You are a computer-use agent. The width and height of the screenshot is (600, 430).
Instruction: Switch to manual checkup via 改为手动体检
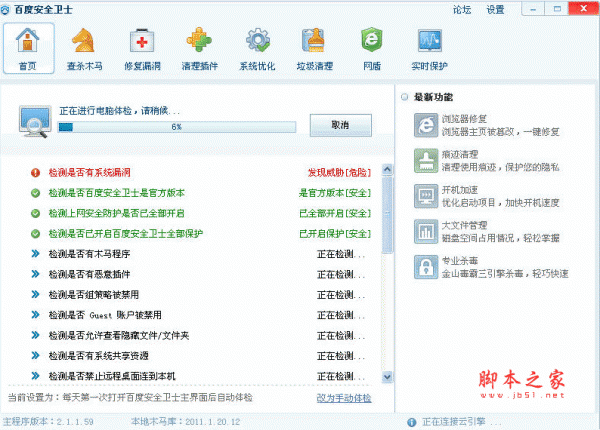point(344,398)
